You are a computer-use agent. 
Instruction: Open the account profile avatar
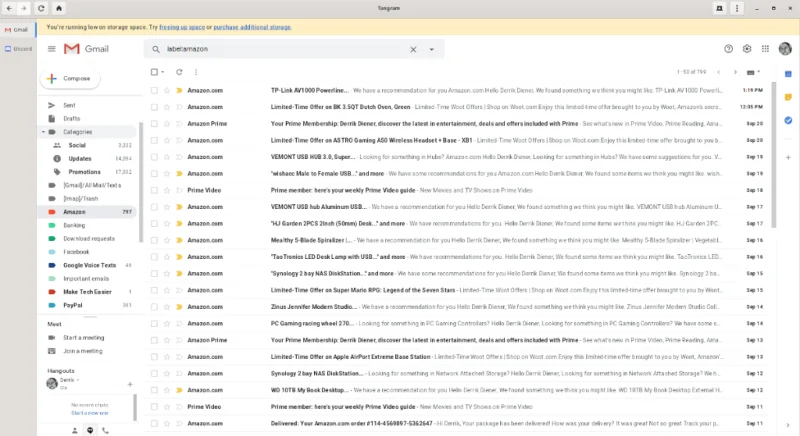pos(785,49)
